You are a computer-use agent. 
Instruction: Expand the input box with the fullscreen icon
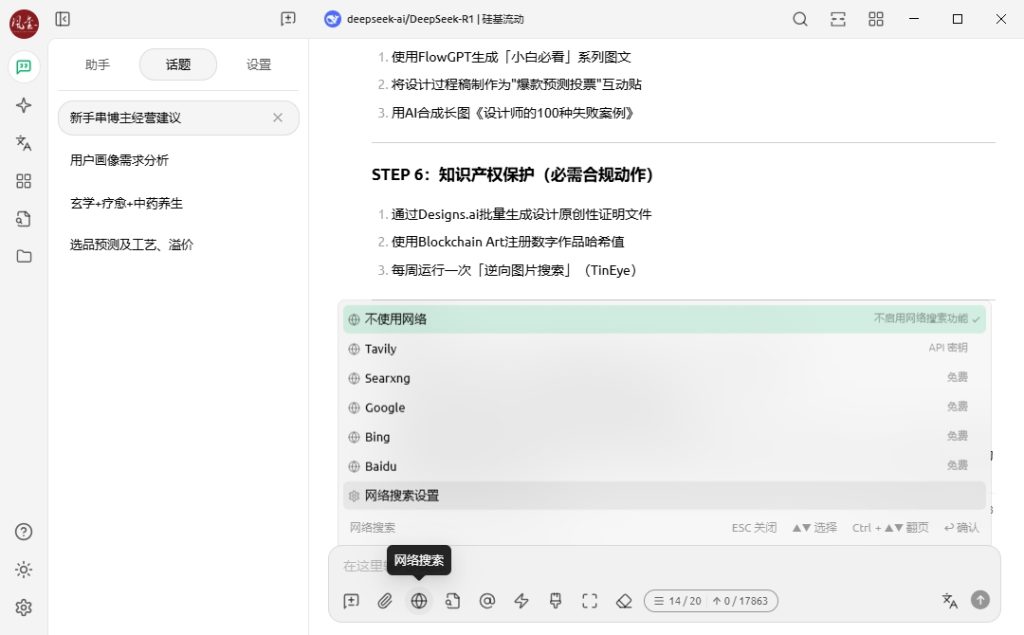tap(589, 601)
